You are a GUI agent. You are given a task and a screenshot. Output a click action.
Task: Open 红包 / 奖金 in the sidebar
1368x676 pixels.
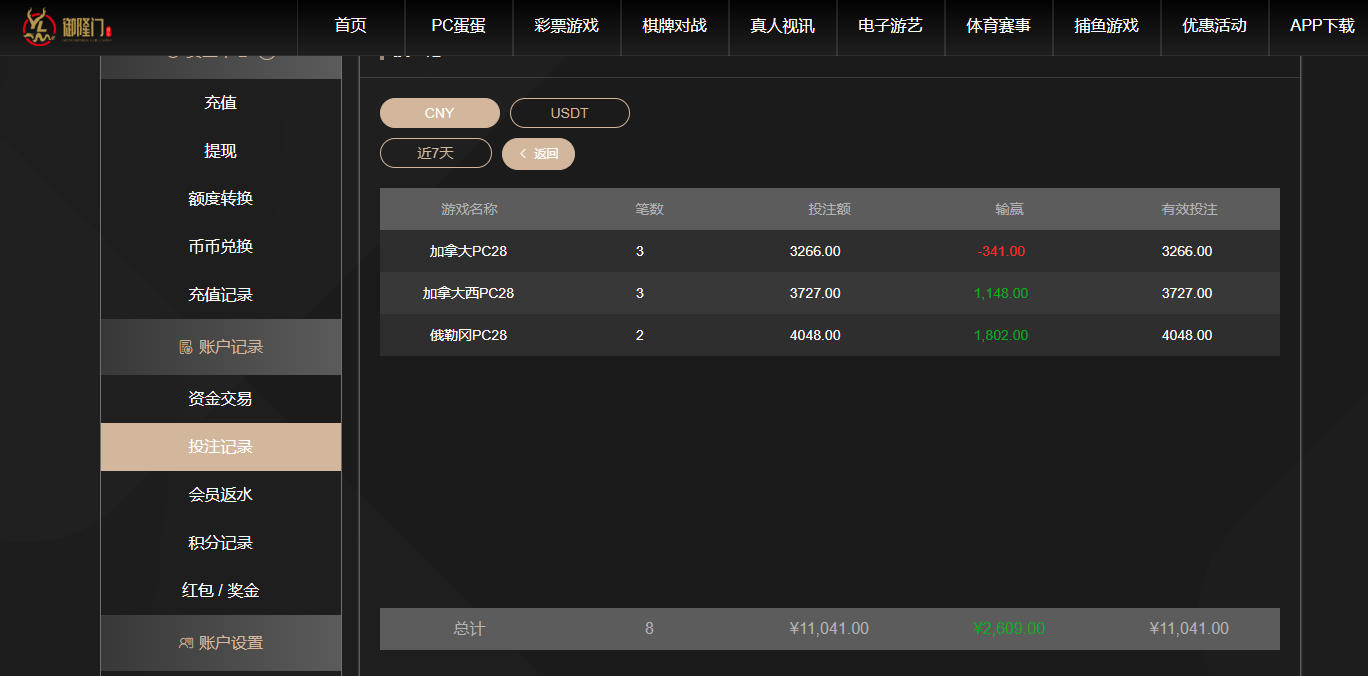(221, 591)
